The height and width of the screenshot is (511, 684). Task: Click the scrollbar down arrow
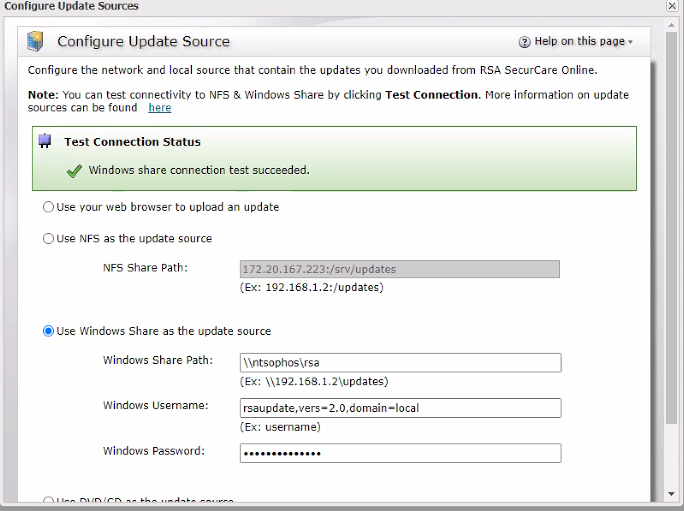point(671,494)
